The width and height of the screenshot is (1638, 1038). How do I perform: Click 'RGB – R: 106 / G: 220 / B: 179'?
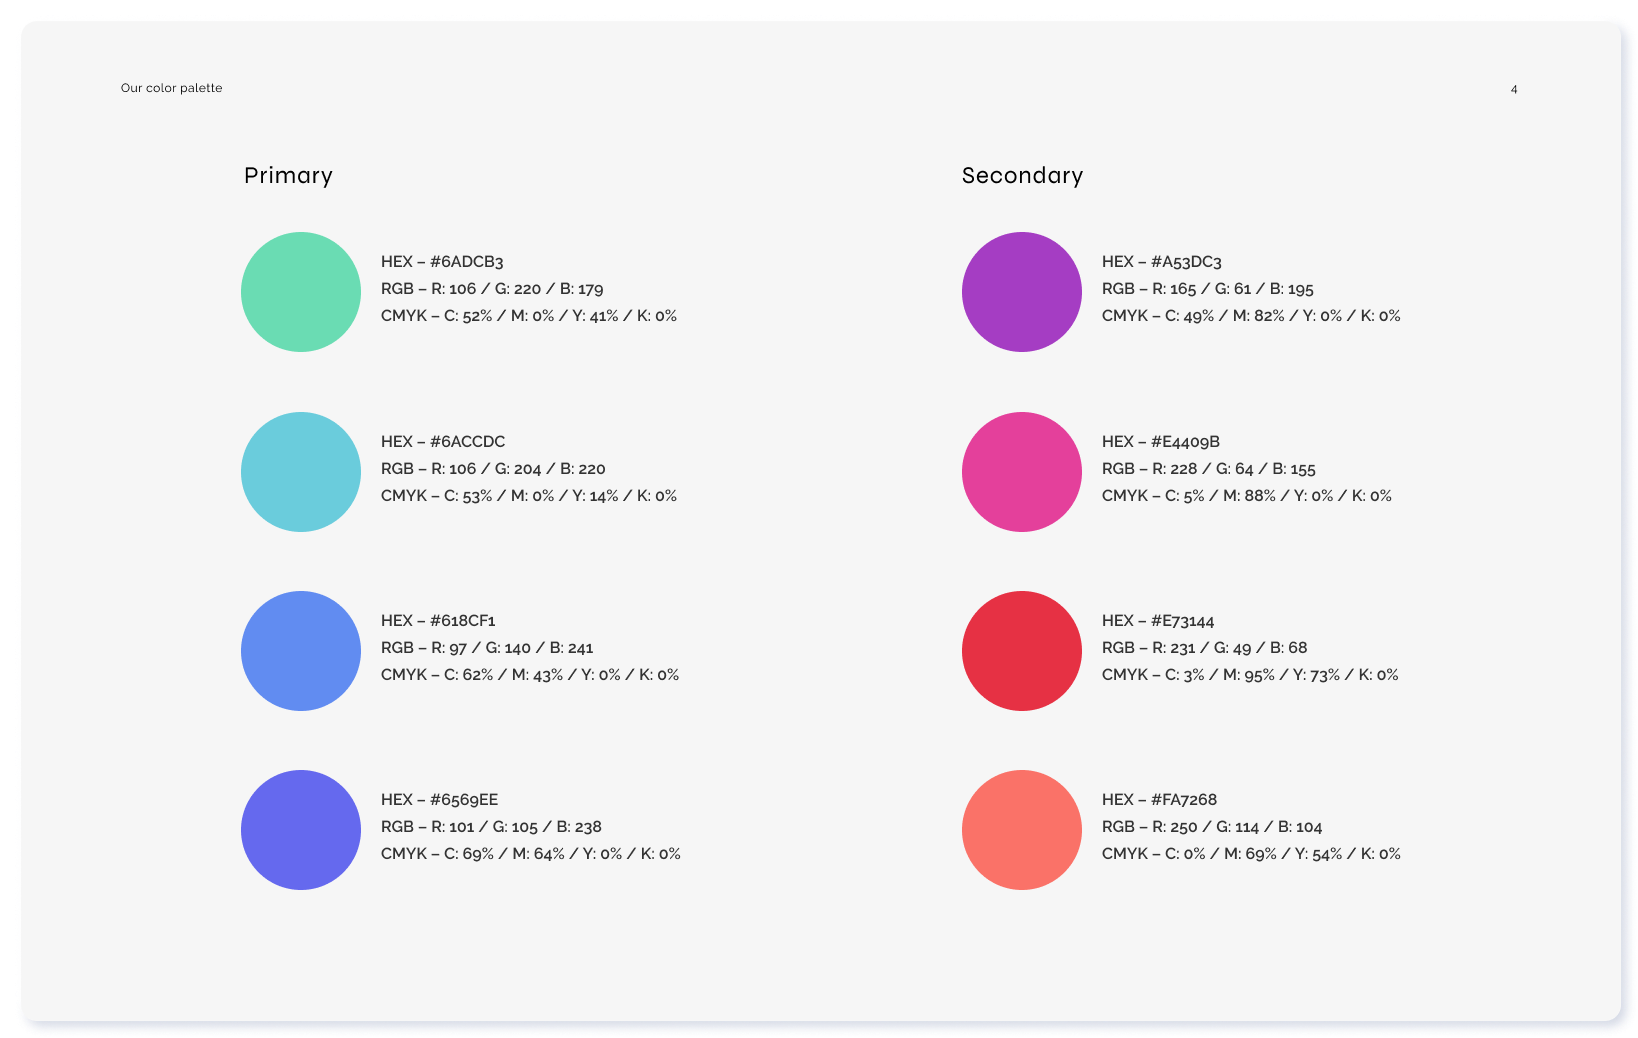coord(492,289)
